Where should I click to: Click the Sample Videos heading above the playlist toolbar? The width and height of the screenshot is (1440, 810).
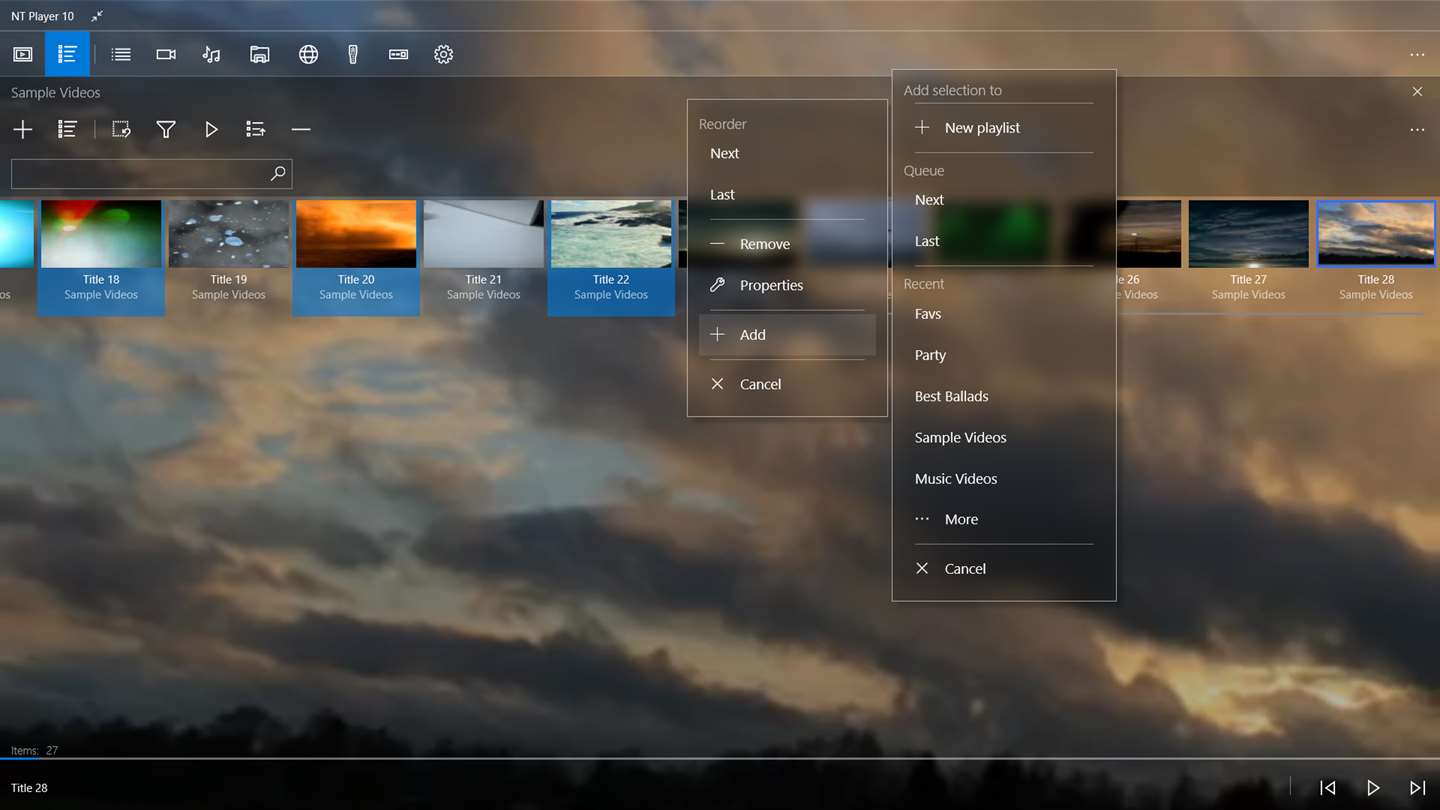(x=56, y=93)
